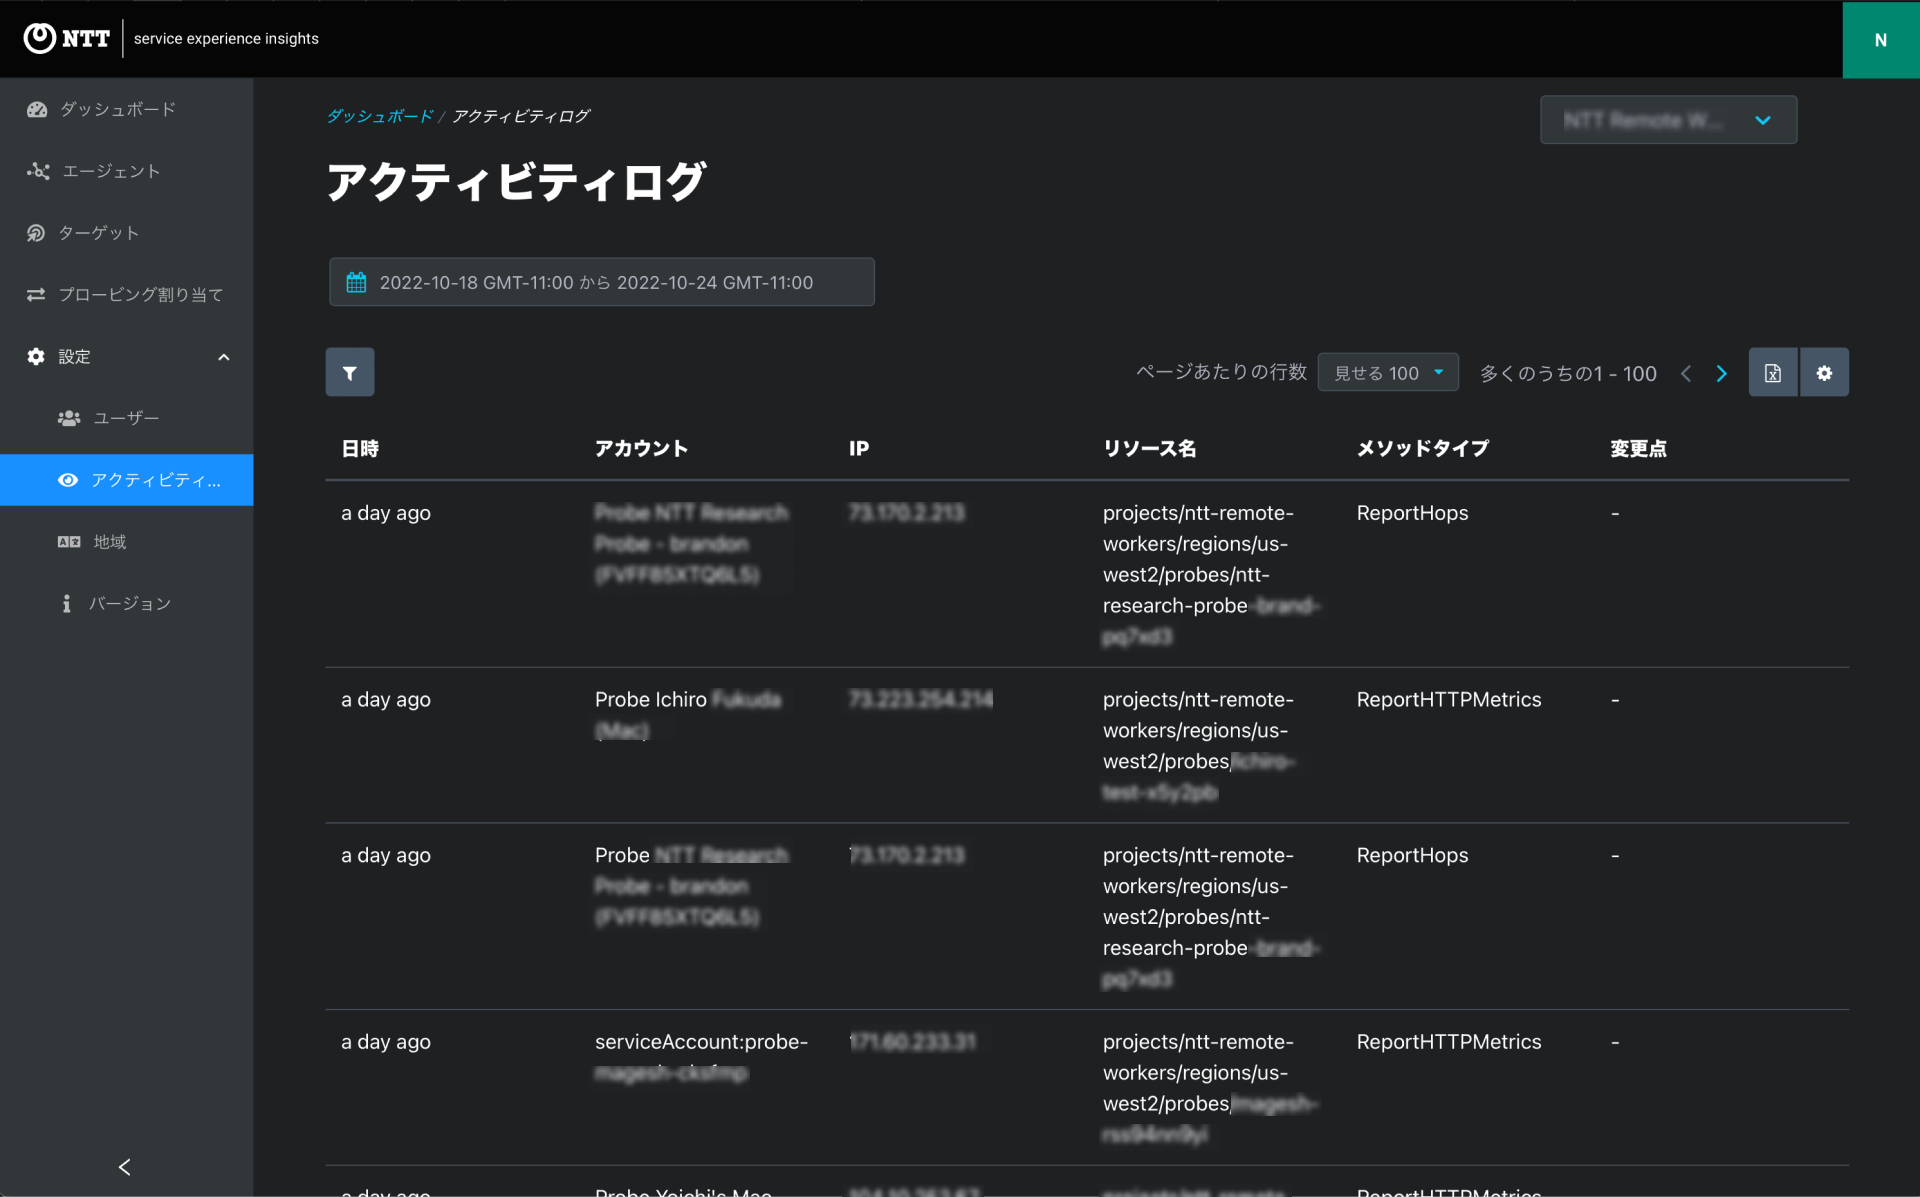Click 日時 column header
The image size is (1920, 1197).
coord(360,449)
